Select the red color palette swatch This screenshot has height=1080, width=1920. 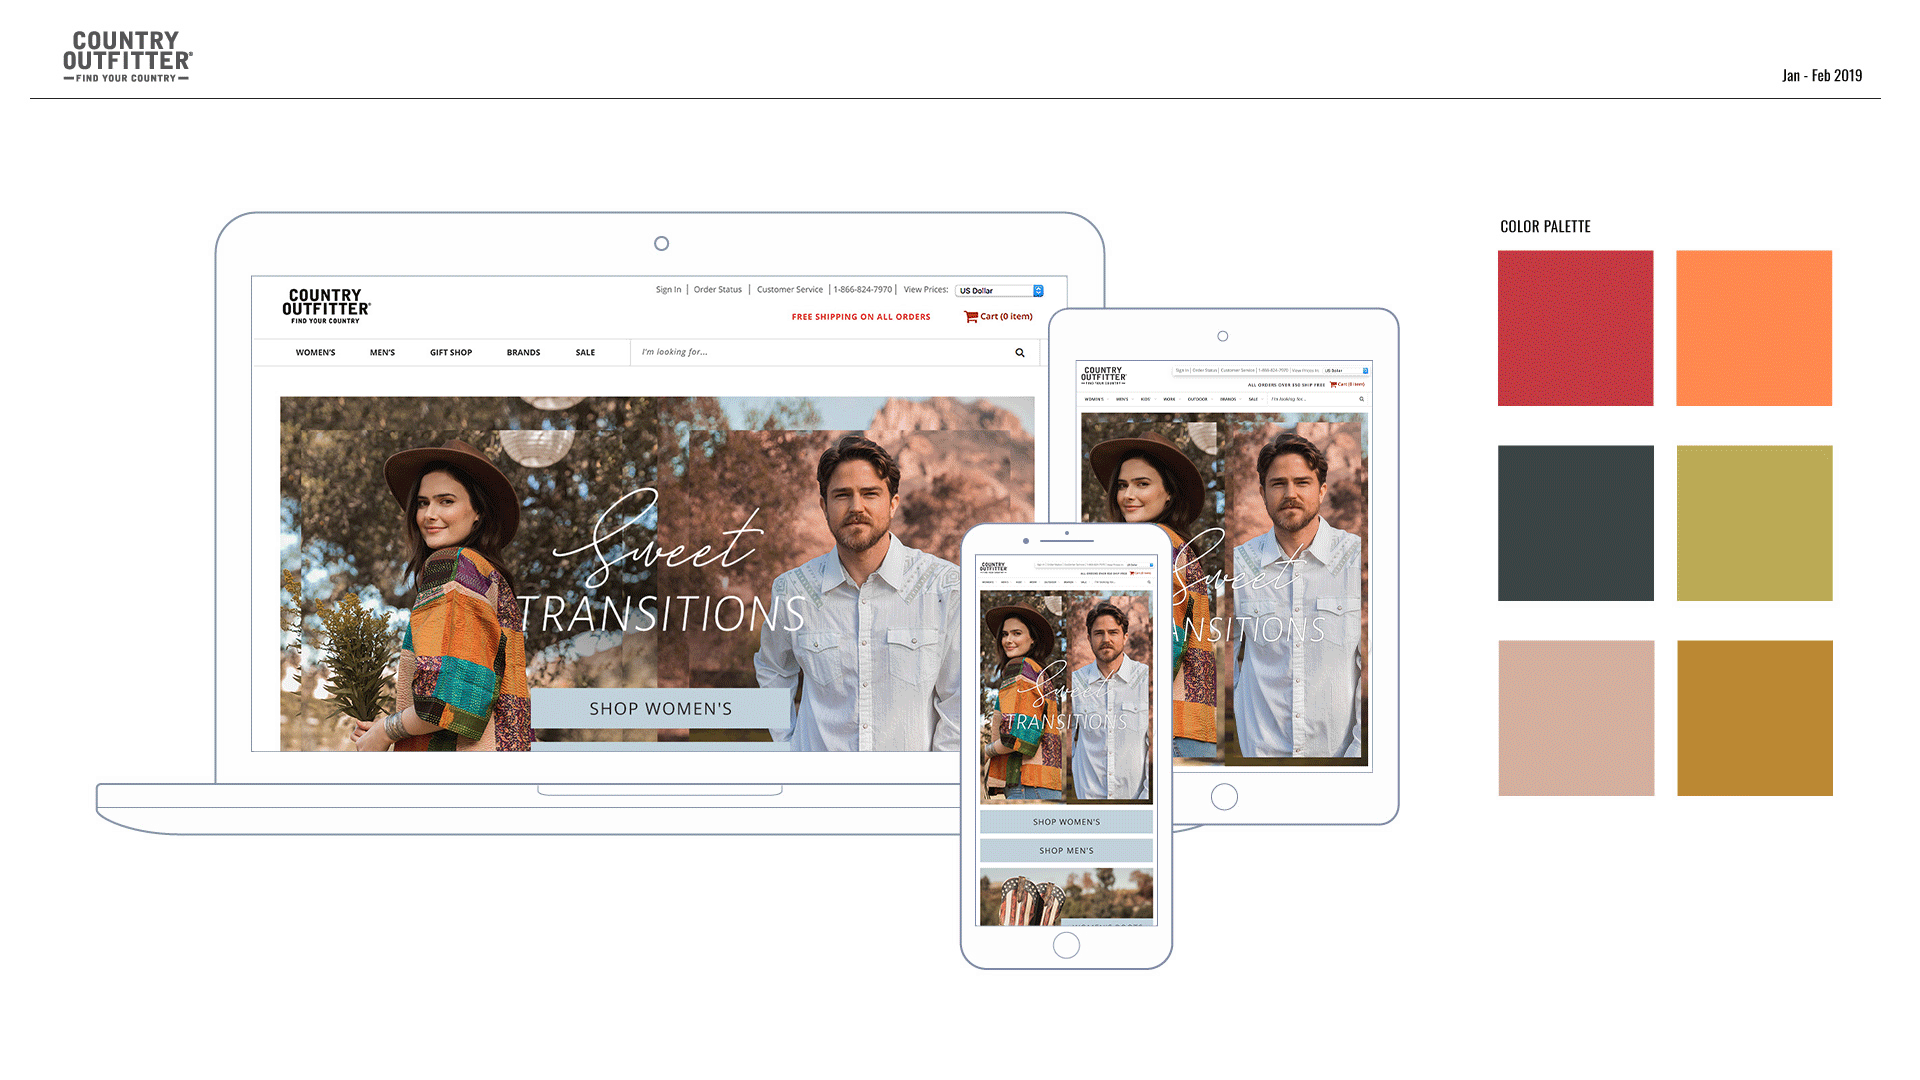(x=1575, y=328)
